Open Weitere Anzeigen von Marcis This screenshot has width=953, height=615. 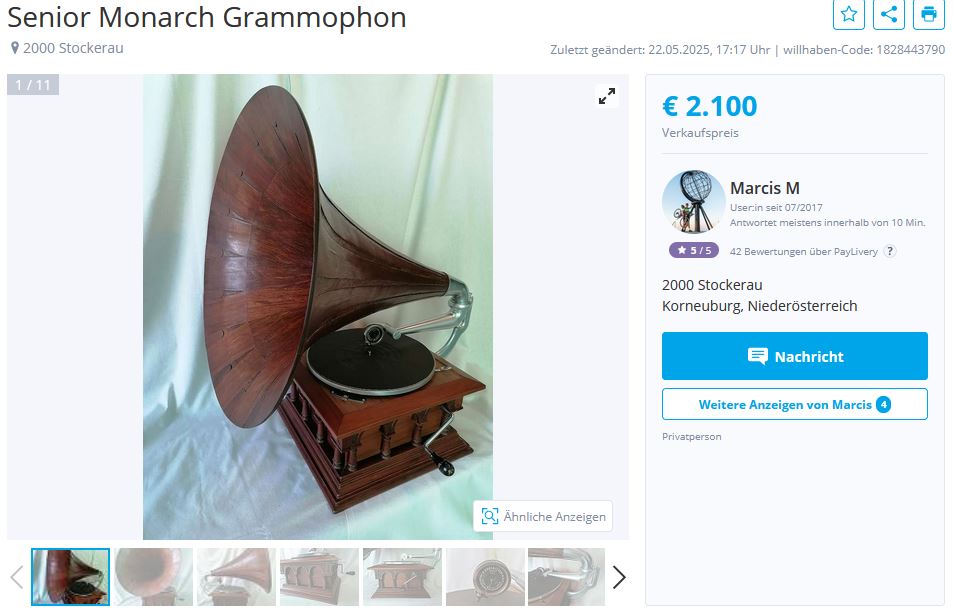pyautogui.click(x=794, y=404)
